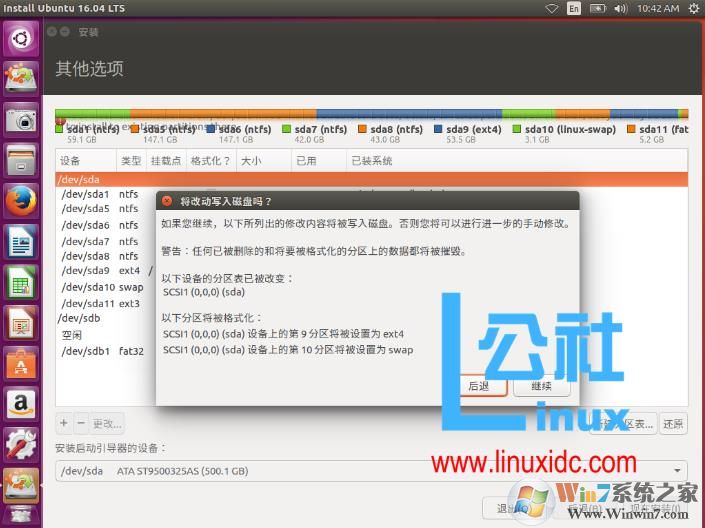Click the dialog line ending in swap
This screenshot has width=705, height=528.
coord(288,350)
